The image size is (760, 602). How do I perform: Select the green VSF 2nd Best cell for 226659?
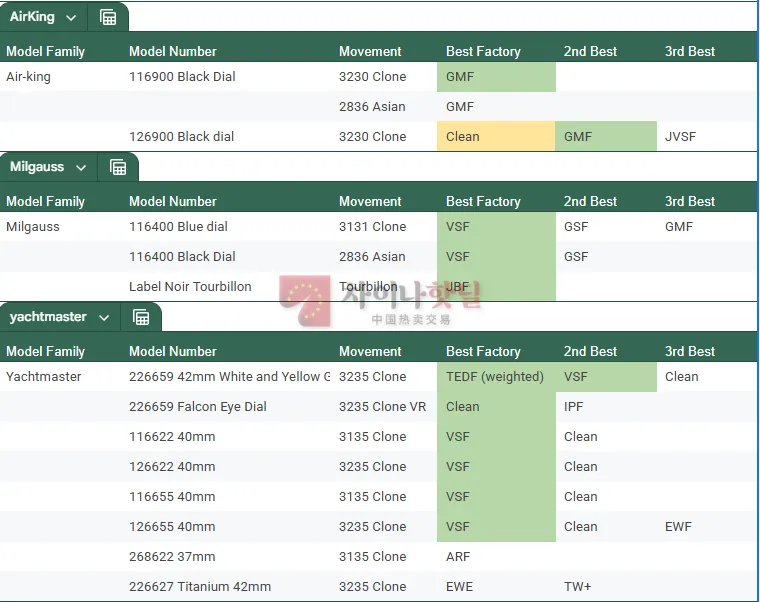[606, 377]
